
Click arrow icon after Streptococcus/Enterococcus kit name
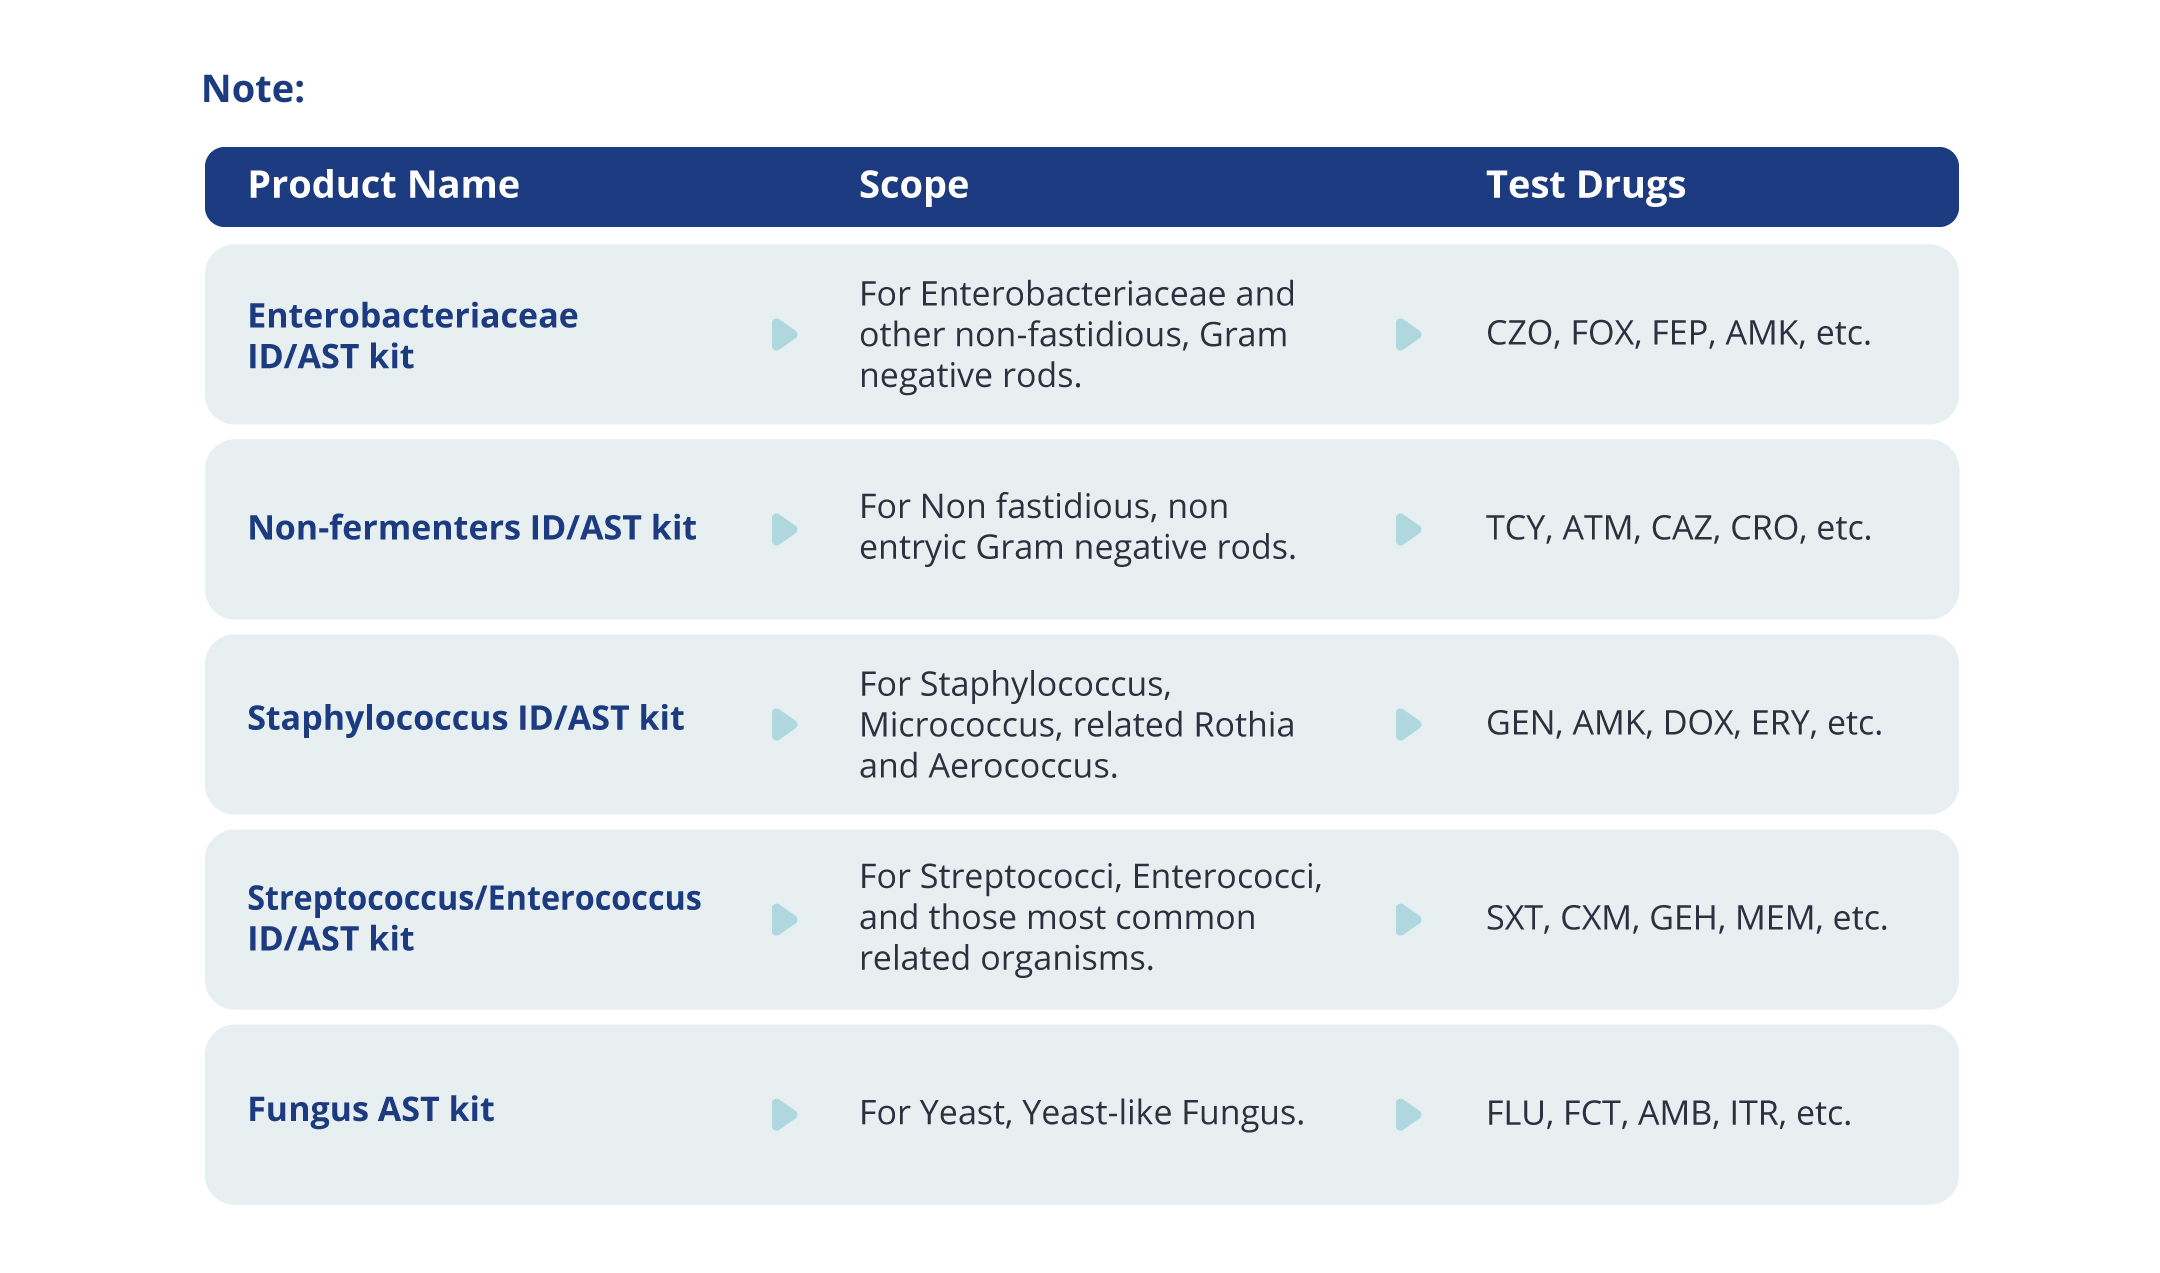[785, 919]
